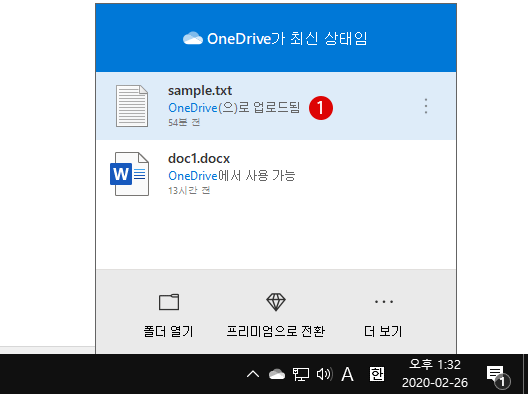Screen dimensions: 528x394
Task: Click the '13시간 전' timestamp
Action: [x=189, y=191]
